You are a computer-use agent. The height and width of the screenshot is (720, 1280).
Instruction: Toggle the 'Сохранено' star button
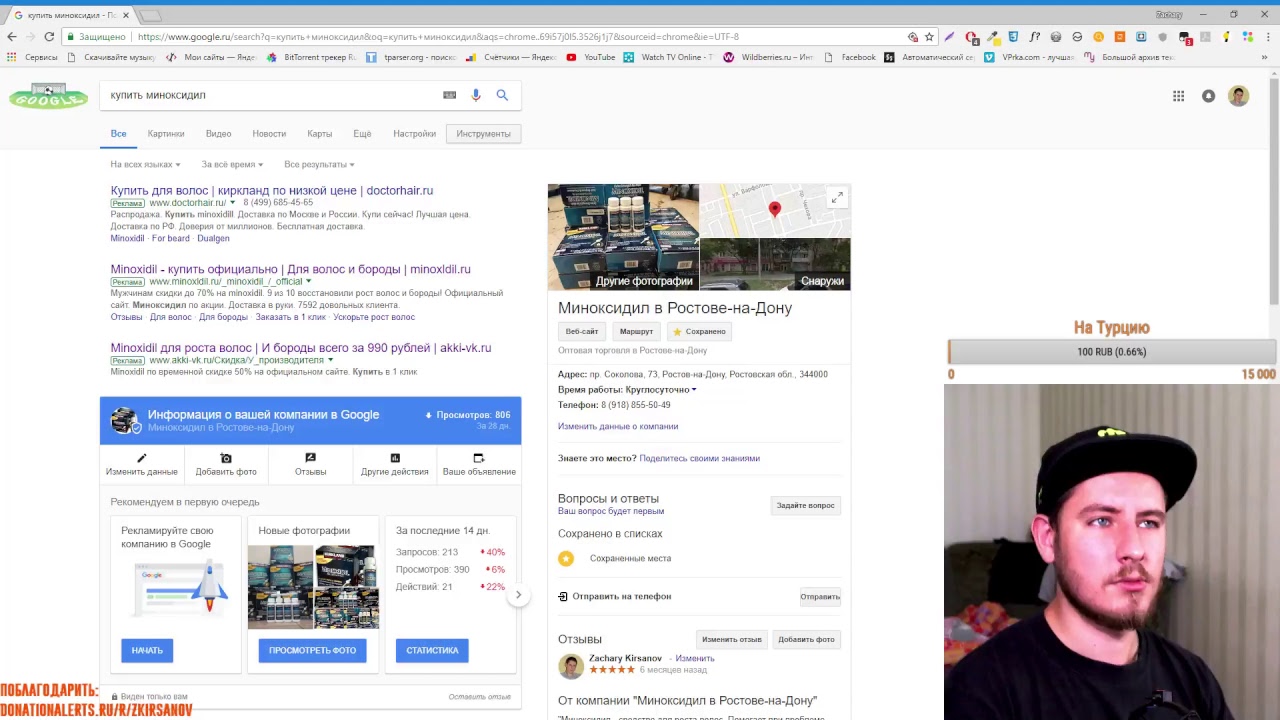click(x=699, y=331)
